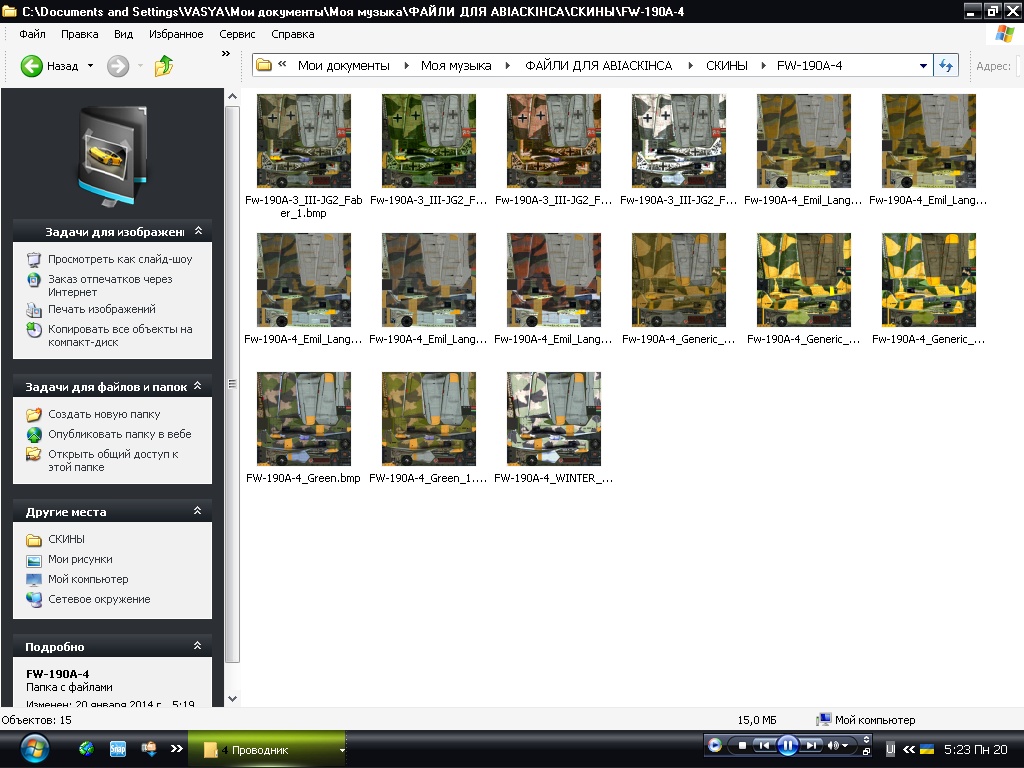Skip to previous track in taskbar player
This screenshot has width=1024, height=768.
coord(763,745)
